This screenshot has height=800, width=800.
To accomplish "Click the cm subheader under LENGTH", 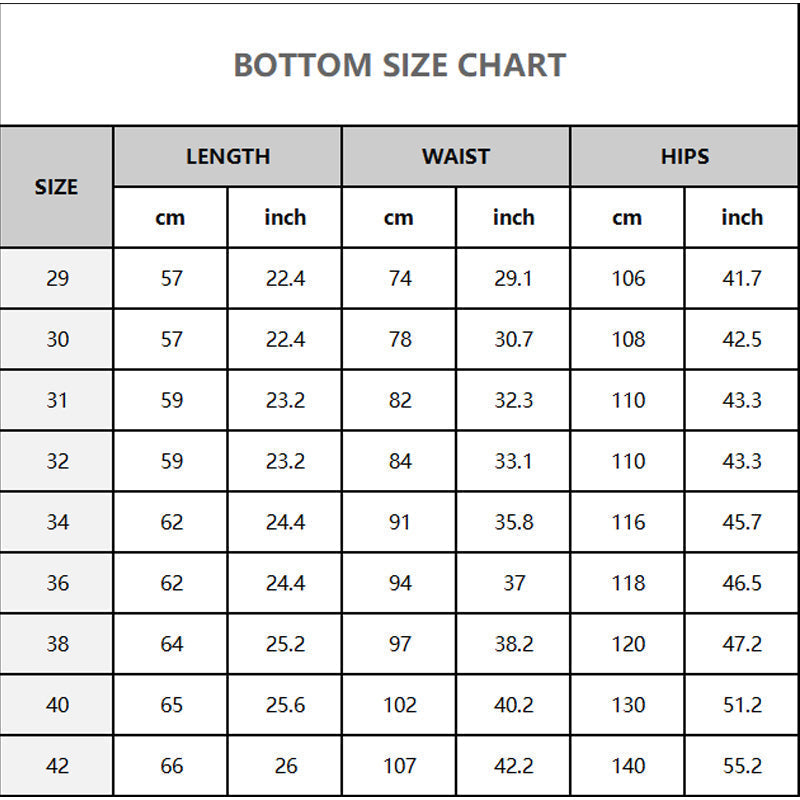I will click(170, 218).
